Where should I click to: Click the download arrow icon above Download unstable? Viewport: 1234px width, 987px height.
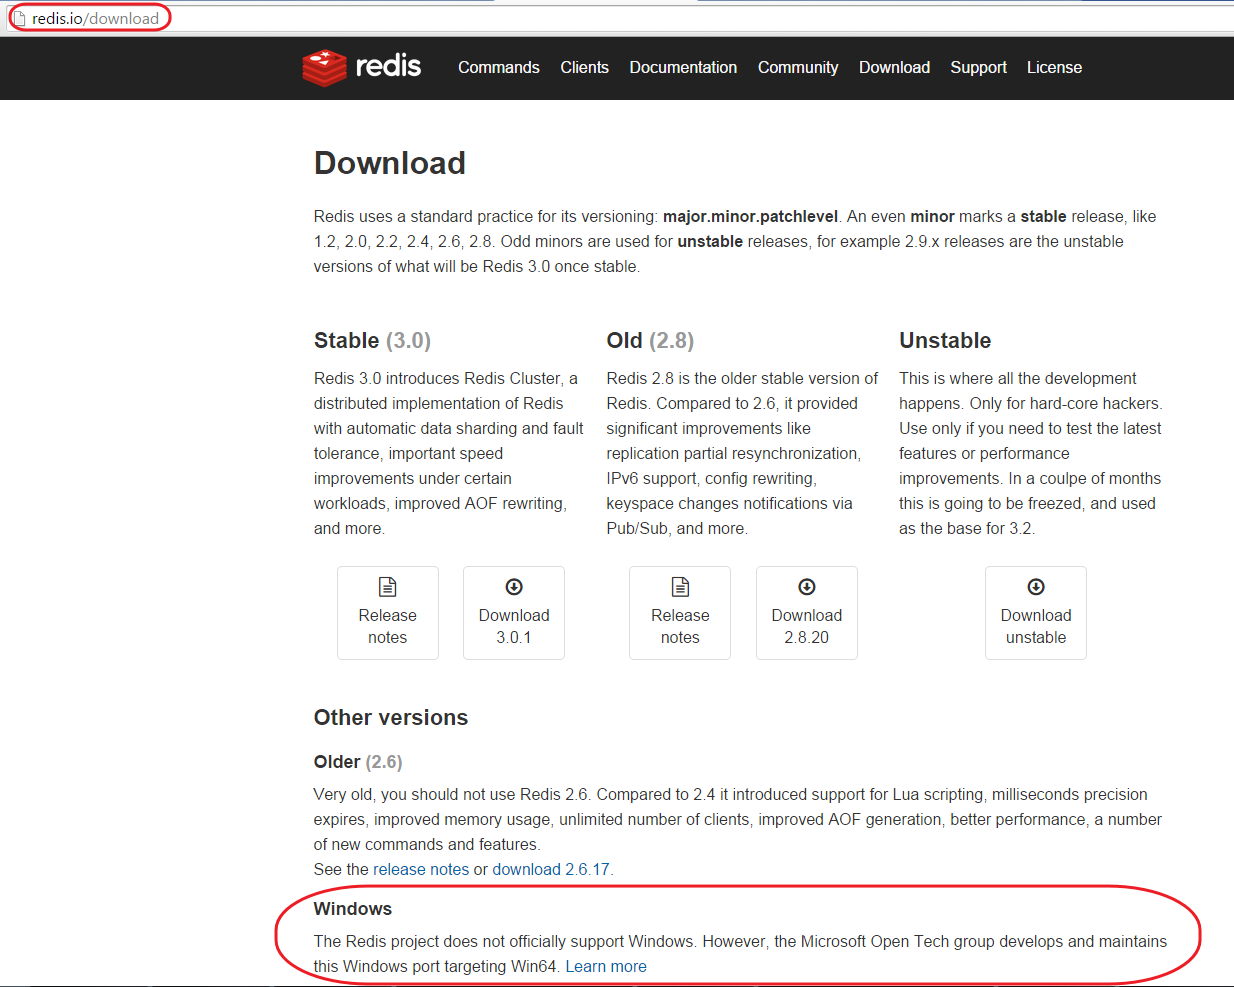1036,587
